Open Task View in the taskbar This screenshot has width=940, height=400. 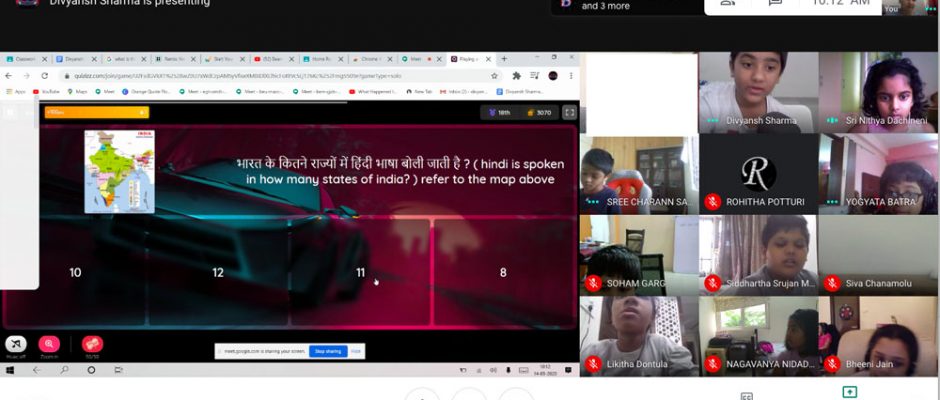[x=119, y=370]
